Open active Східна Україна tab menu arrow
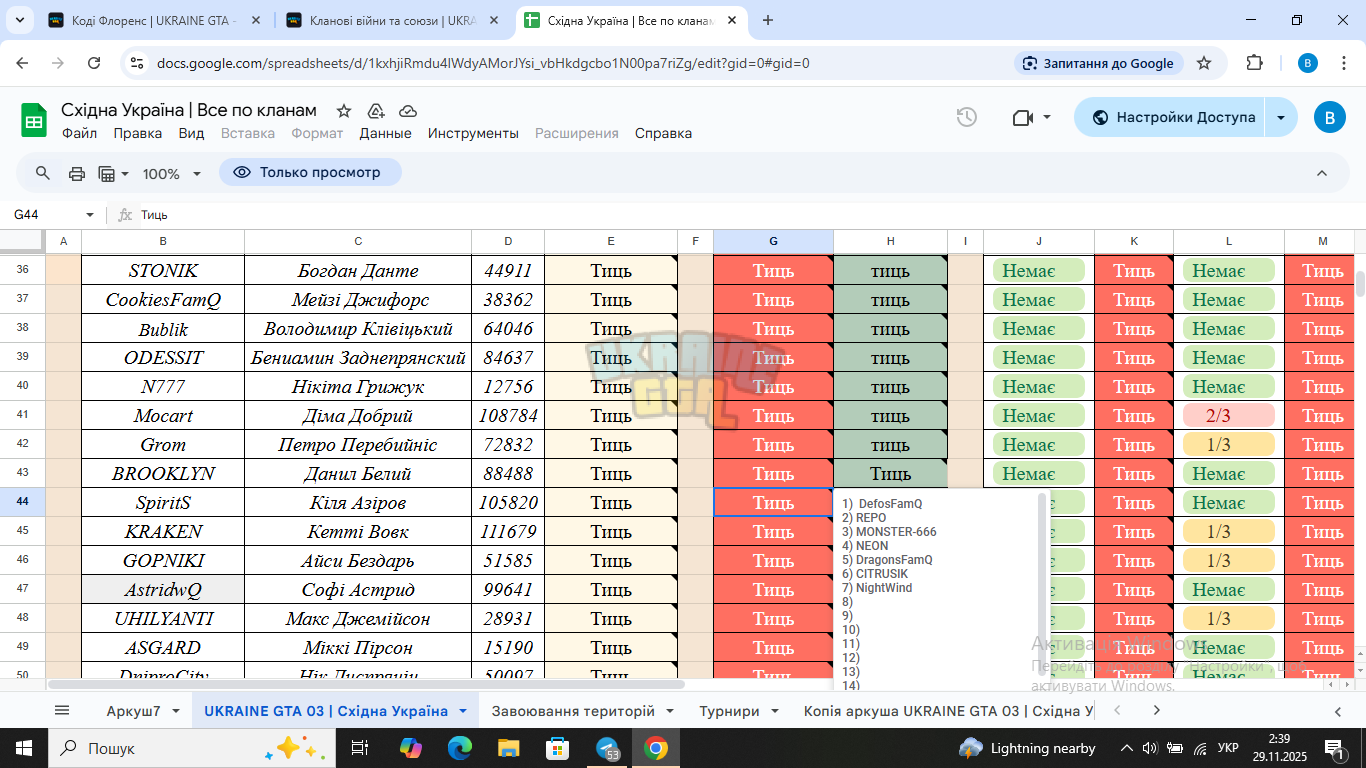 (x=463, y=711)
